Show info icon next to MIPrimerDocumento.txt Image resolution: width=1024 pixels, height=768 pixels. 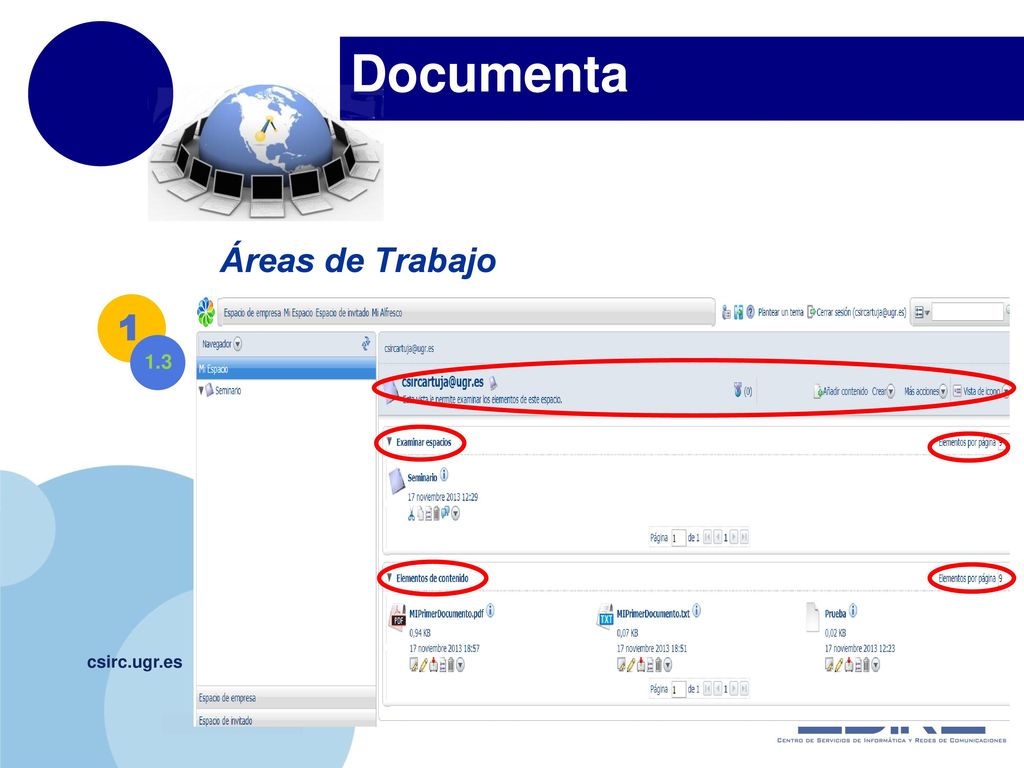coord(697,611)
